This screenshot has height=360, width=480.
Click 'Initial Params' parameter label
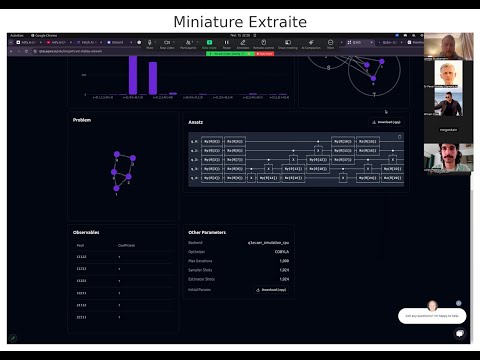click(199, 290)
